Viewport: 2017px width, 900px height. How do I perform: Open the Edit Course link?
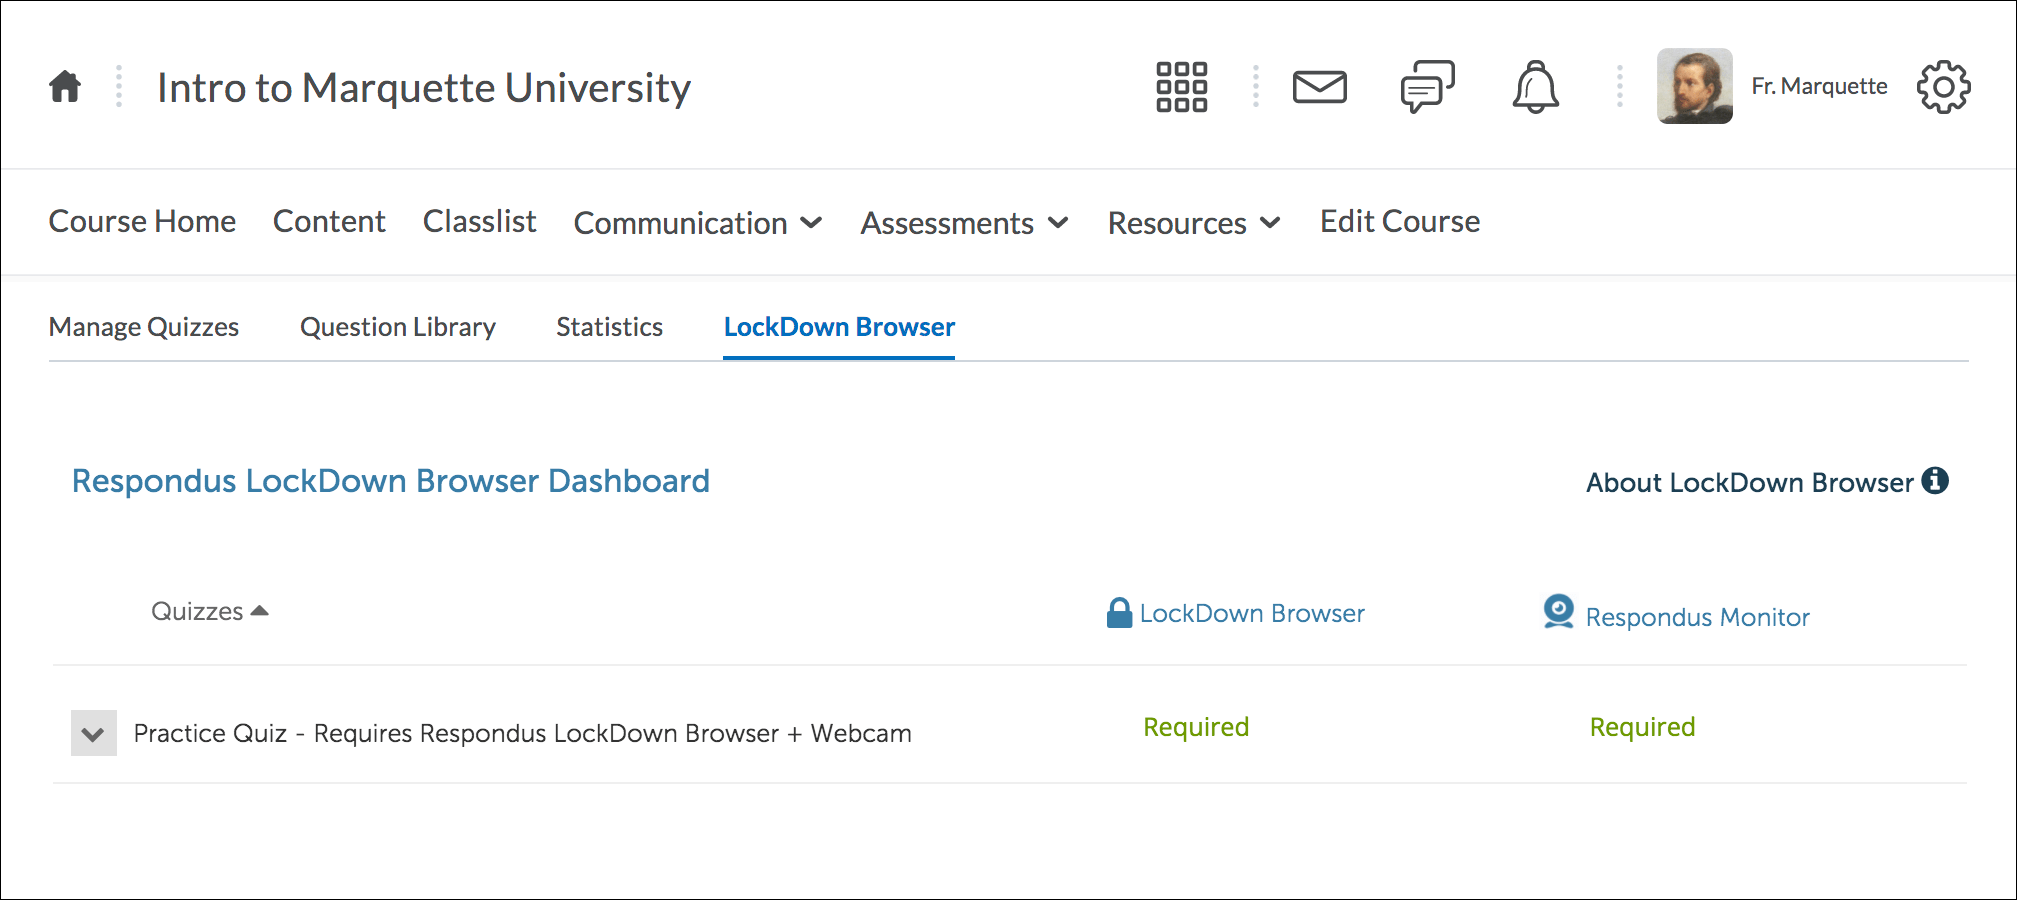point(1399,221)
